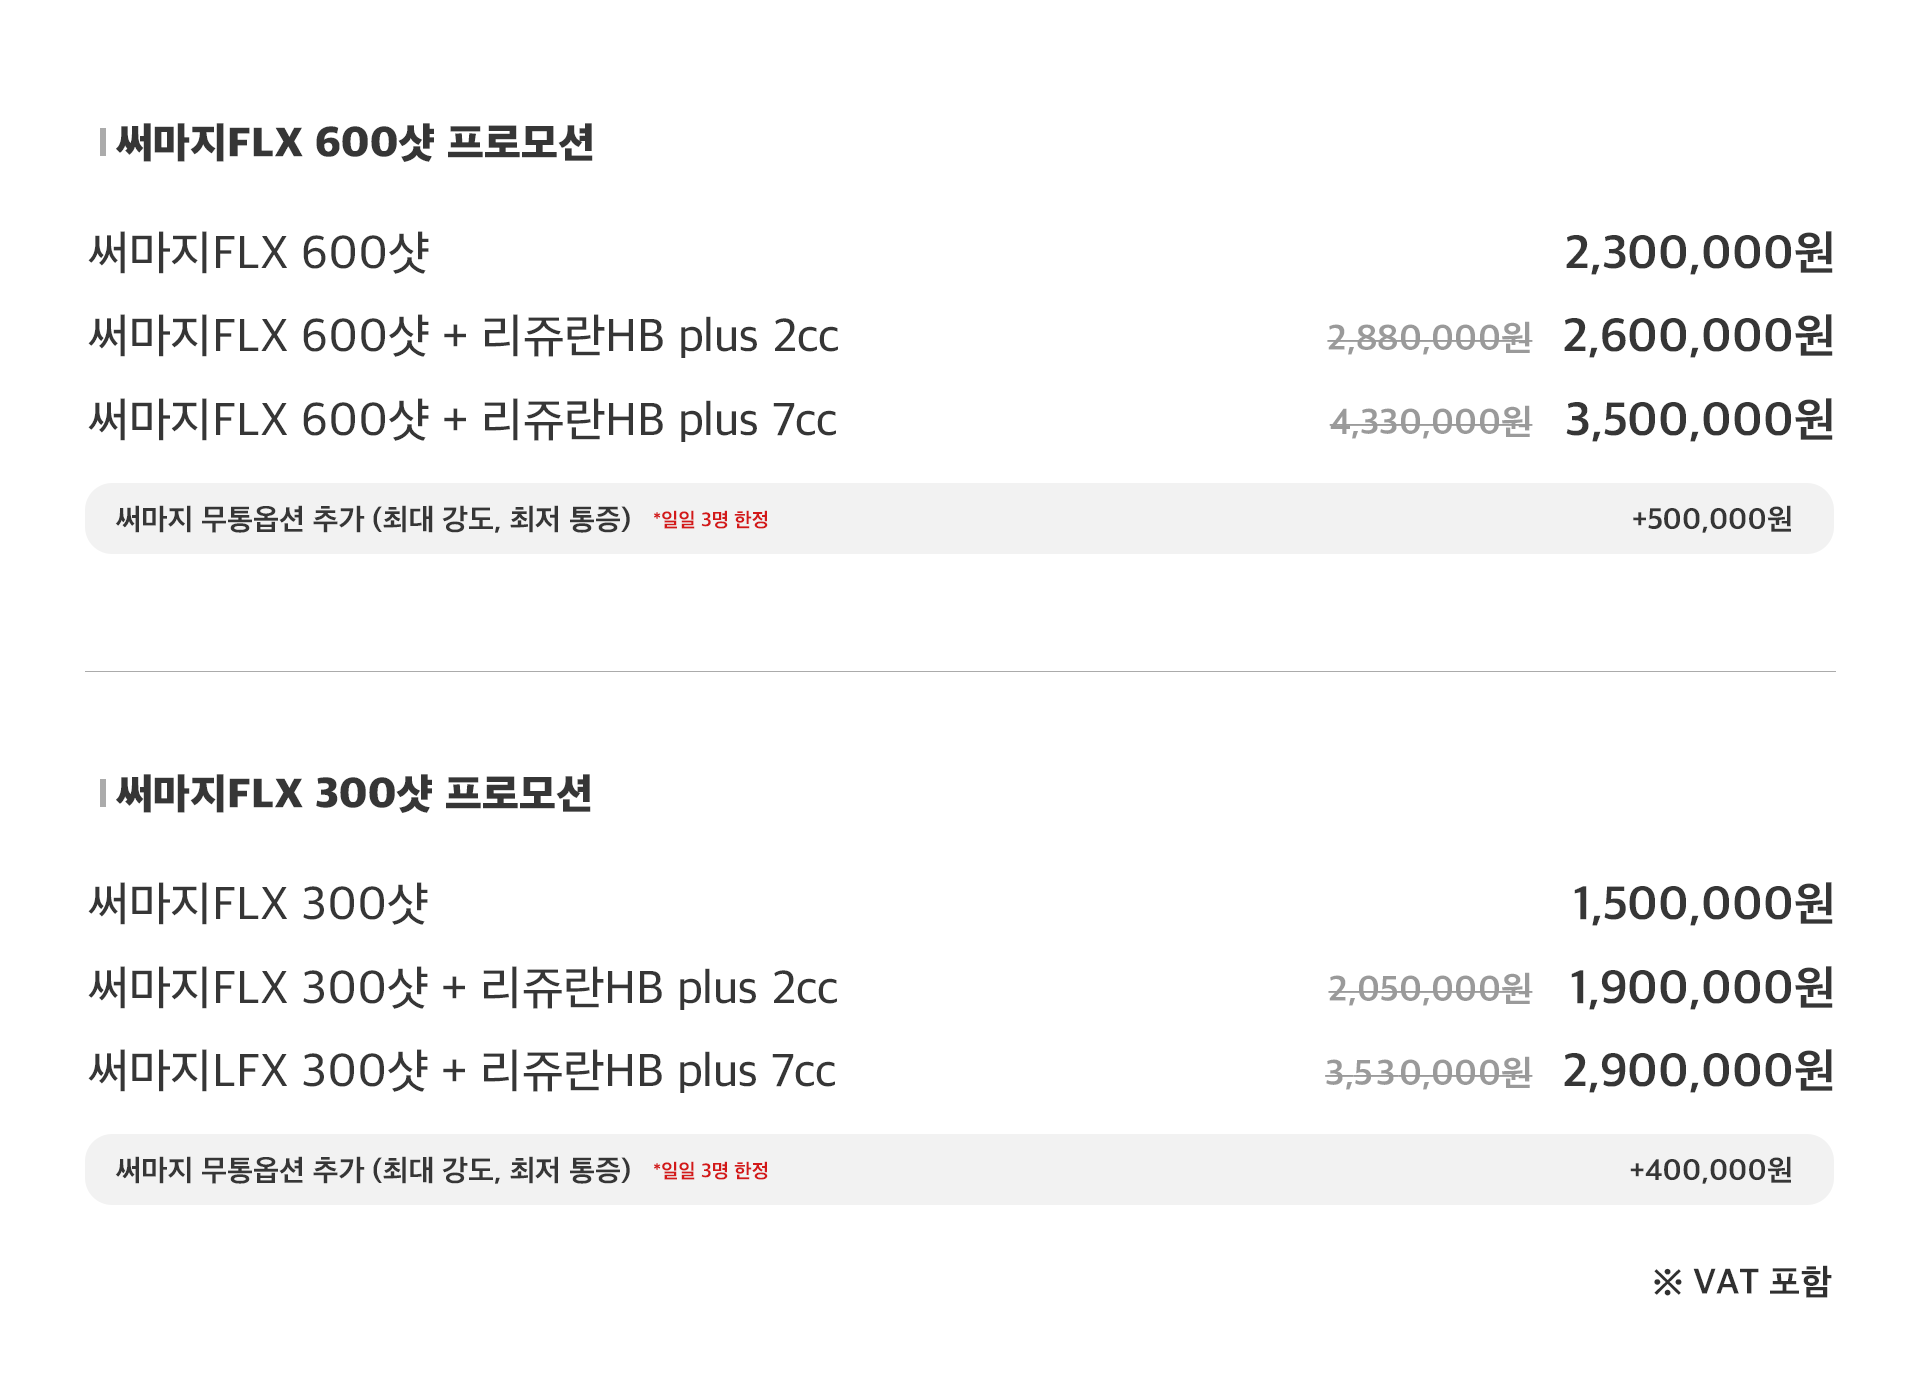Select the 1,500,000원 price
The image size is (1920, 1400).
tap(1702, 904)
